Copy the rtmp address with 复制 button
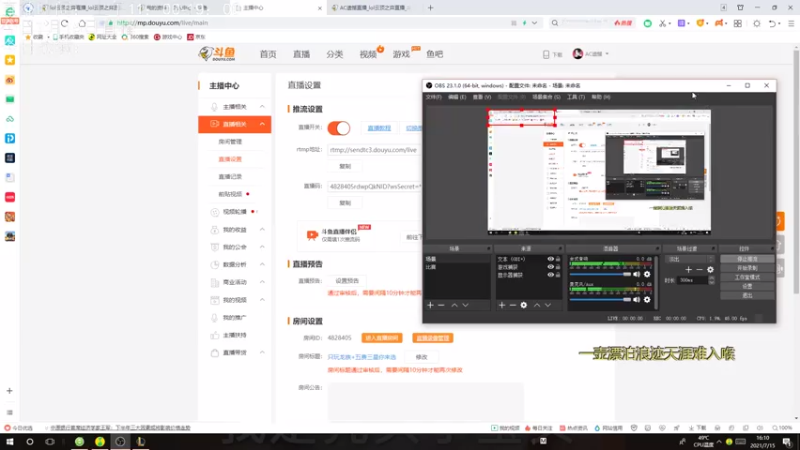This screenshot has width=800, height=450. [x=345, y=166]
